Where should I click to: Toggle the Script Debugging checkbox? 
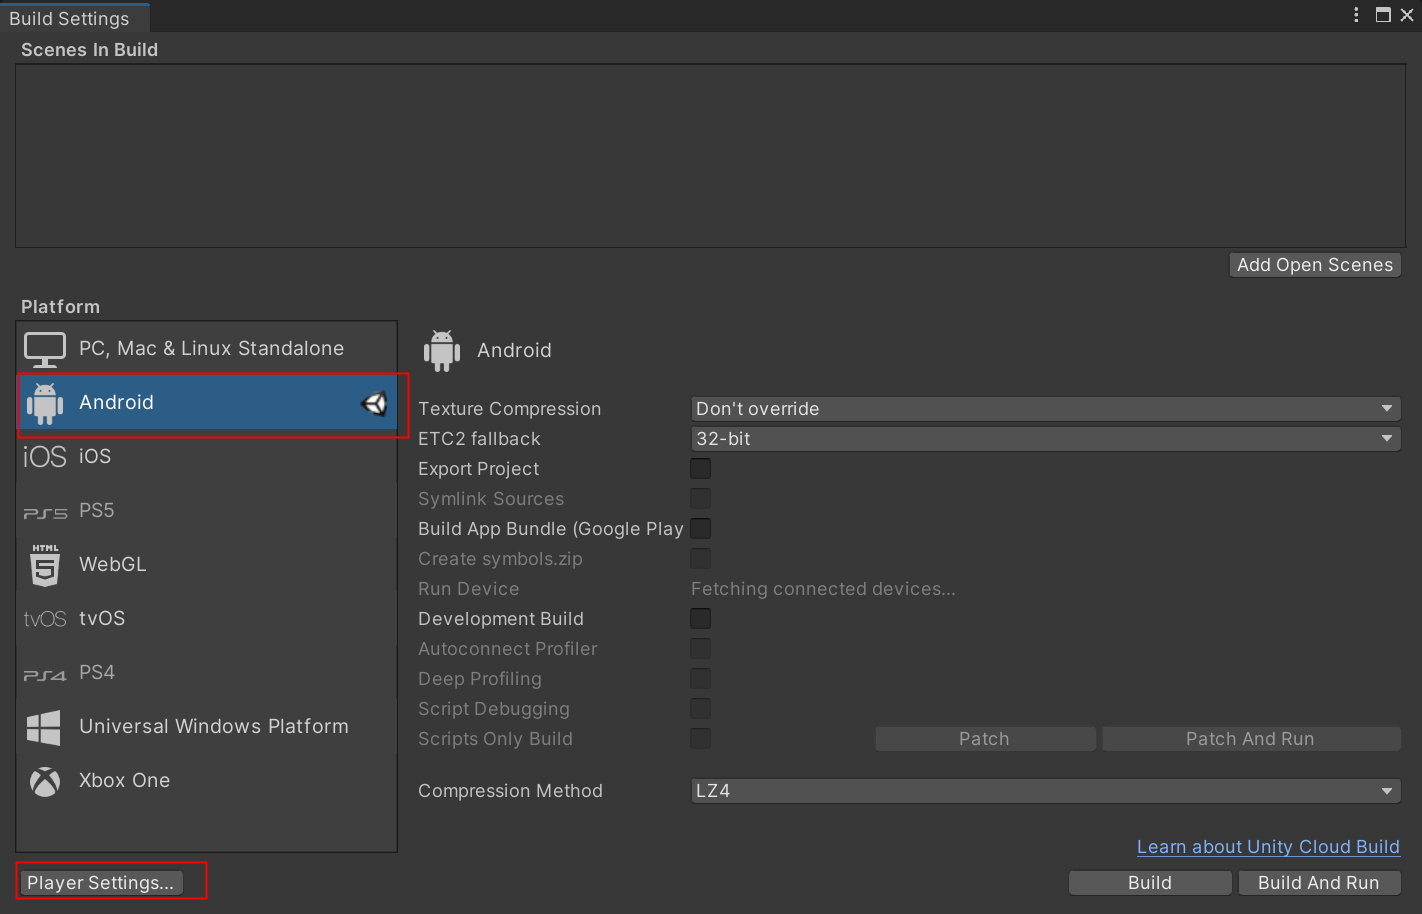pos(701,709)
